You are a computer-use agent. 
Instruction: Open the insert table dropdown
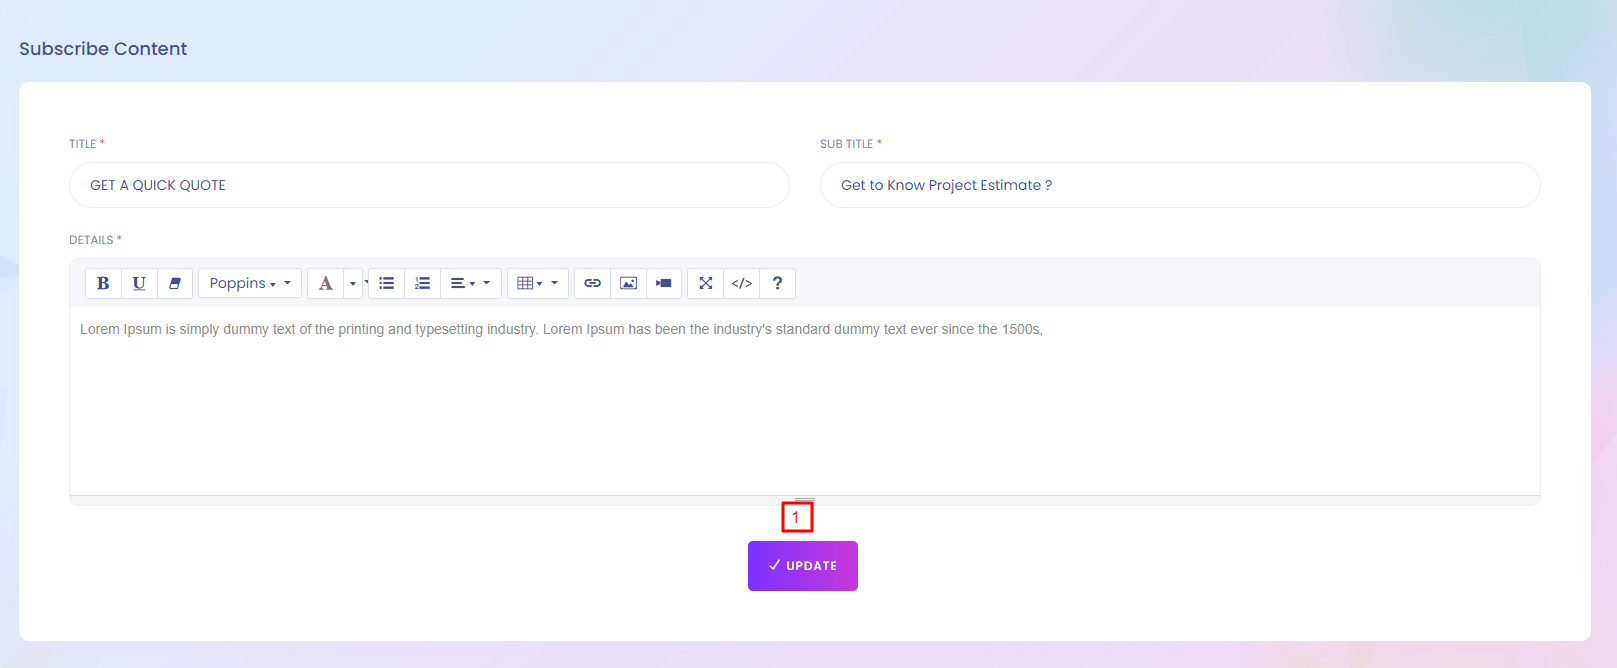[537, 284]
